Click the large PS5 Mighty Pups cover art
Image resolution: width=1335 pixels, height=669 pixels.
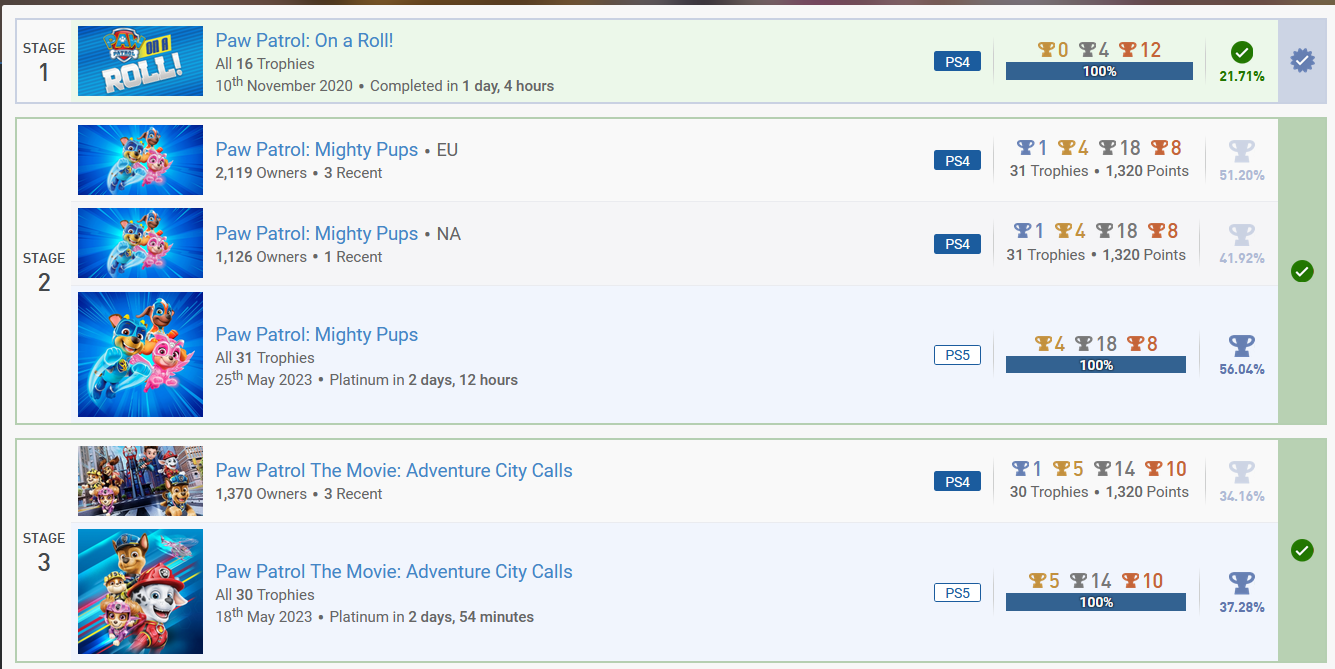pyautogui.click(x=140, y=354)
